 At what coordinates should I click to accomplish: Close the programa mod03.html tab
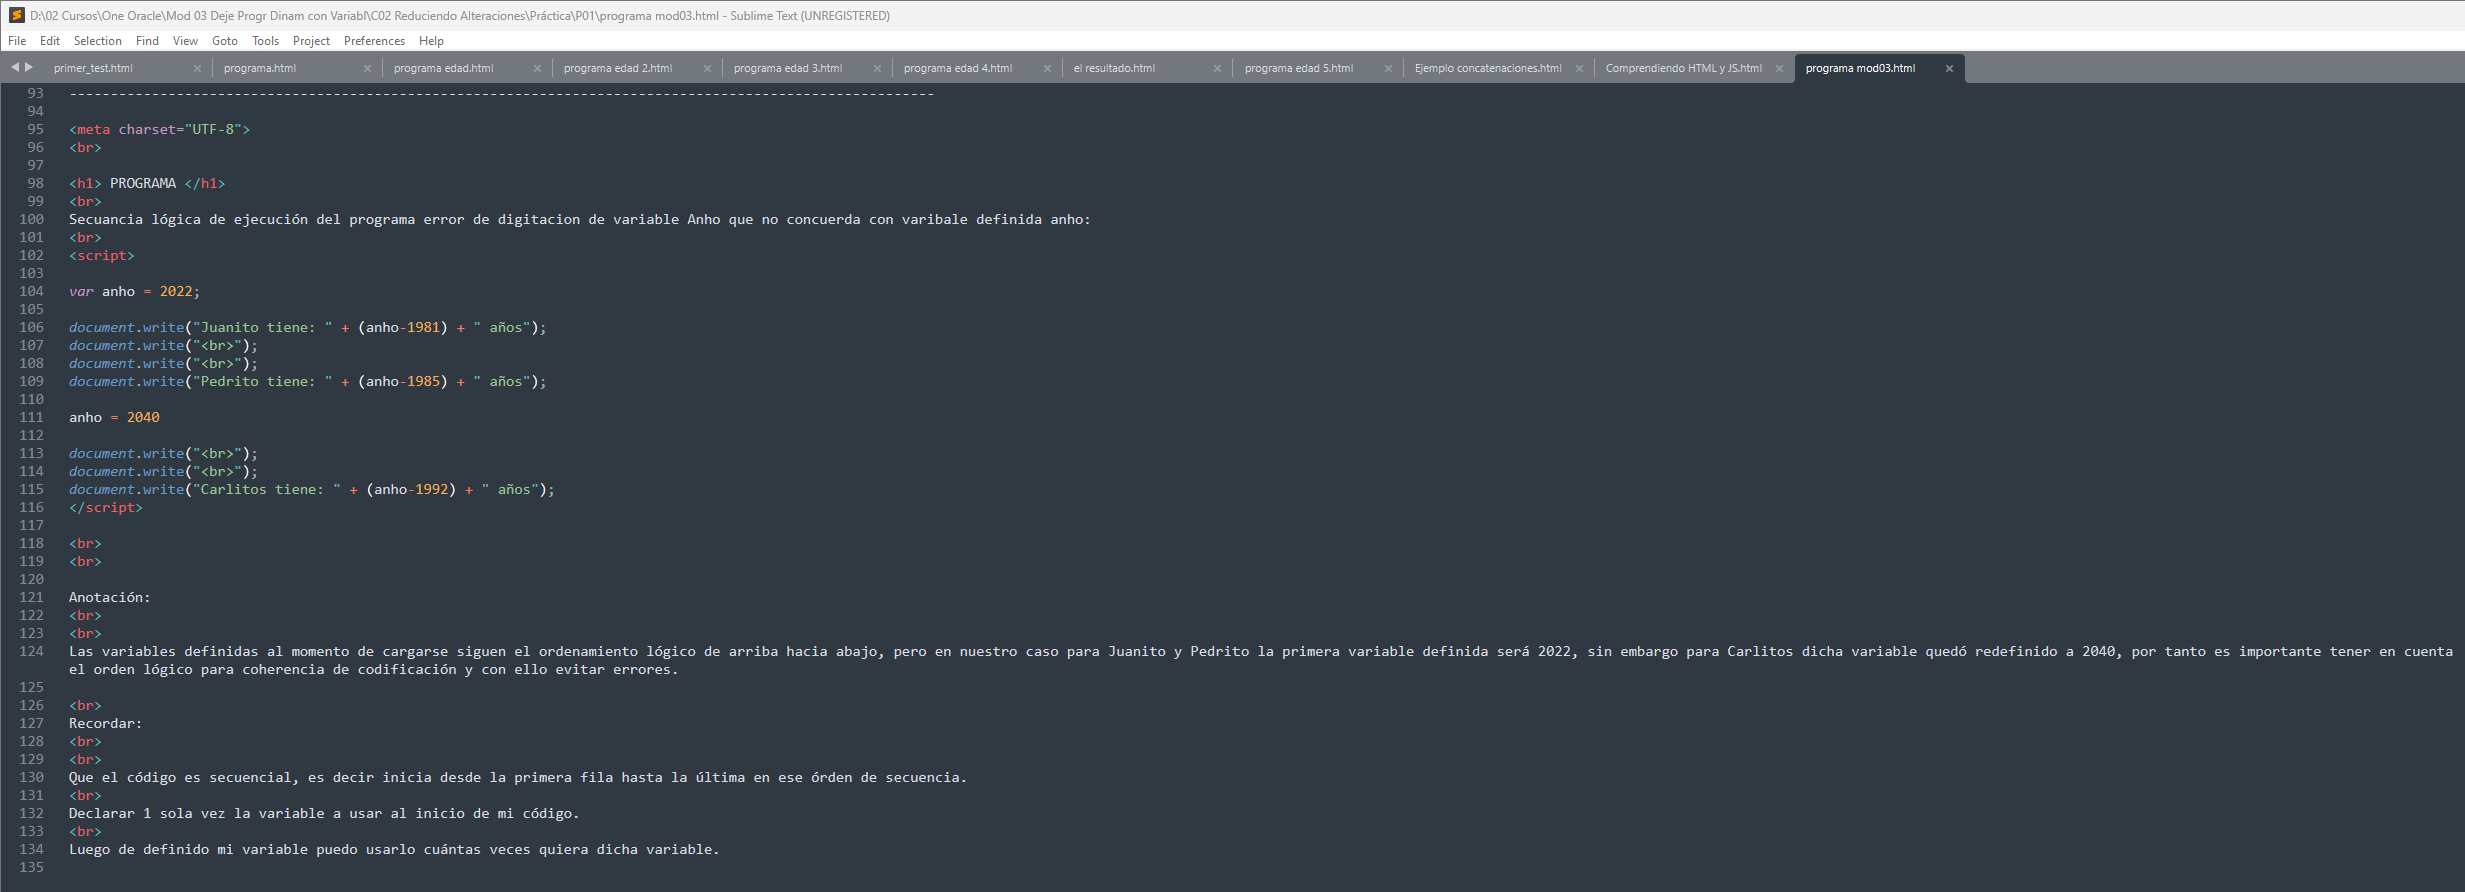1949,68
